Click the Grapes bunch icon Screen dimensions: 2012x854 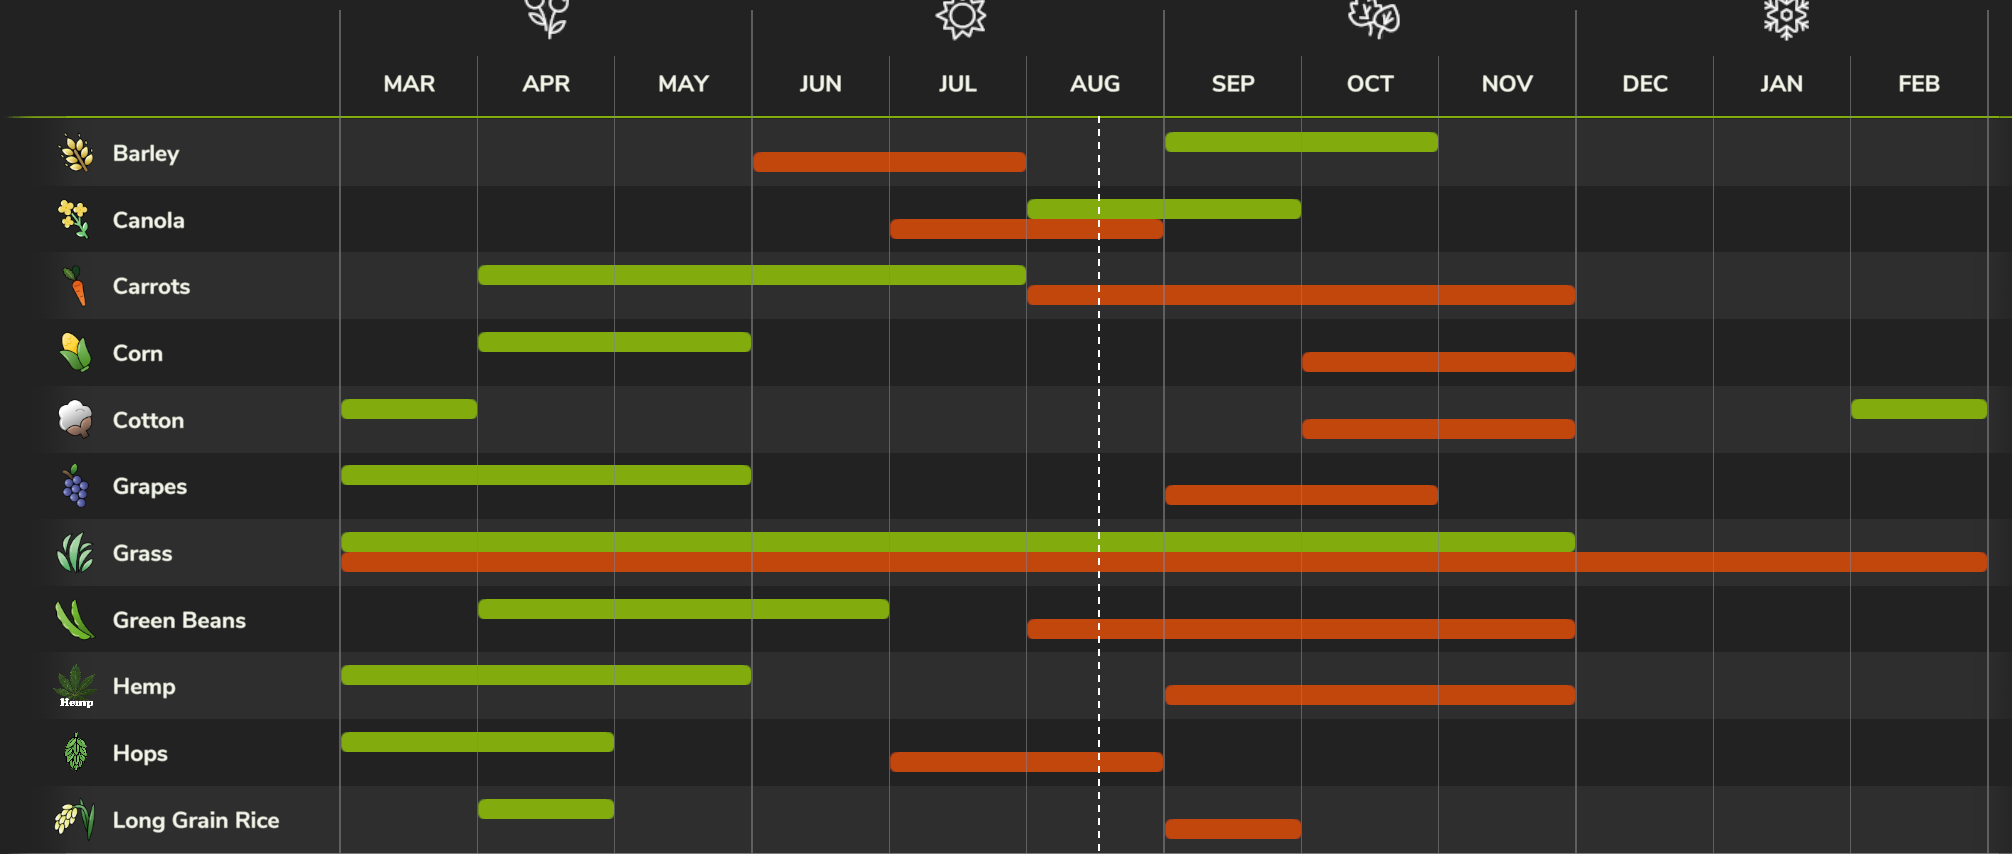click(75, 486)
